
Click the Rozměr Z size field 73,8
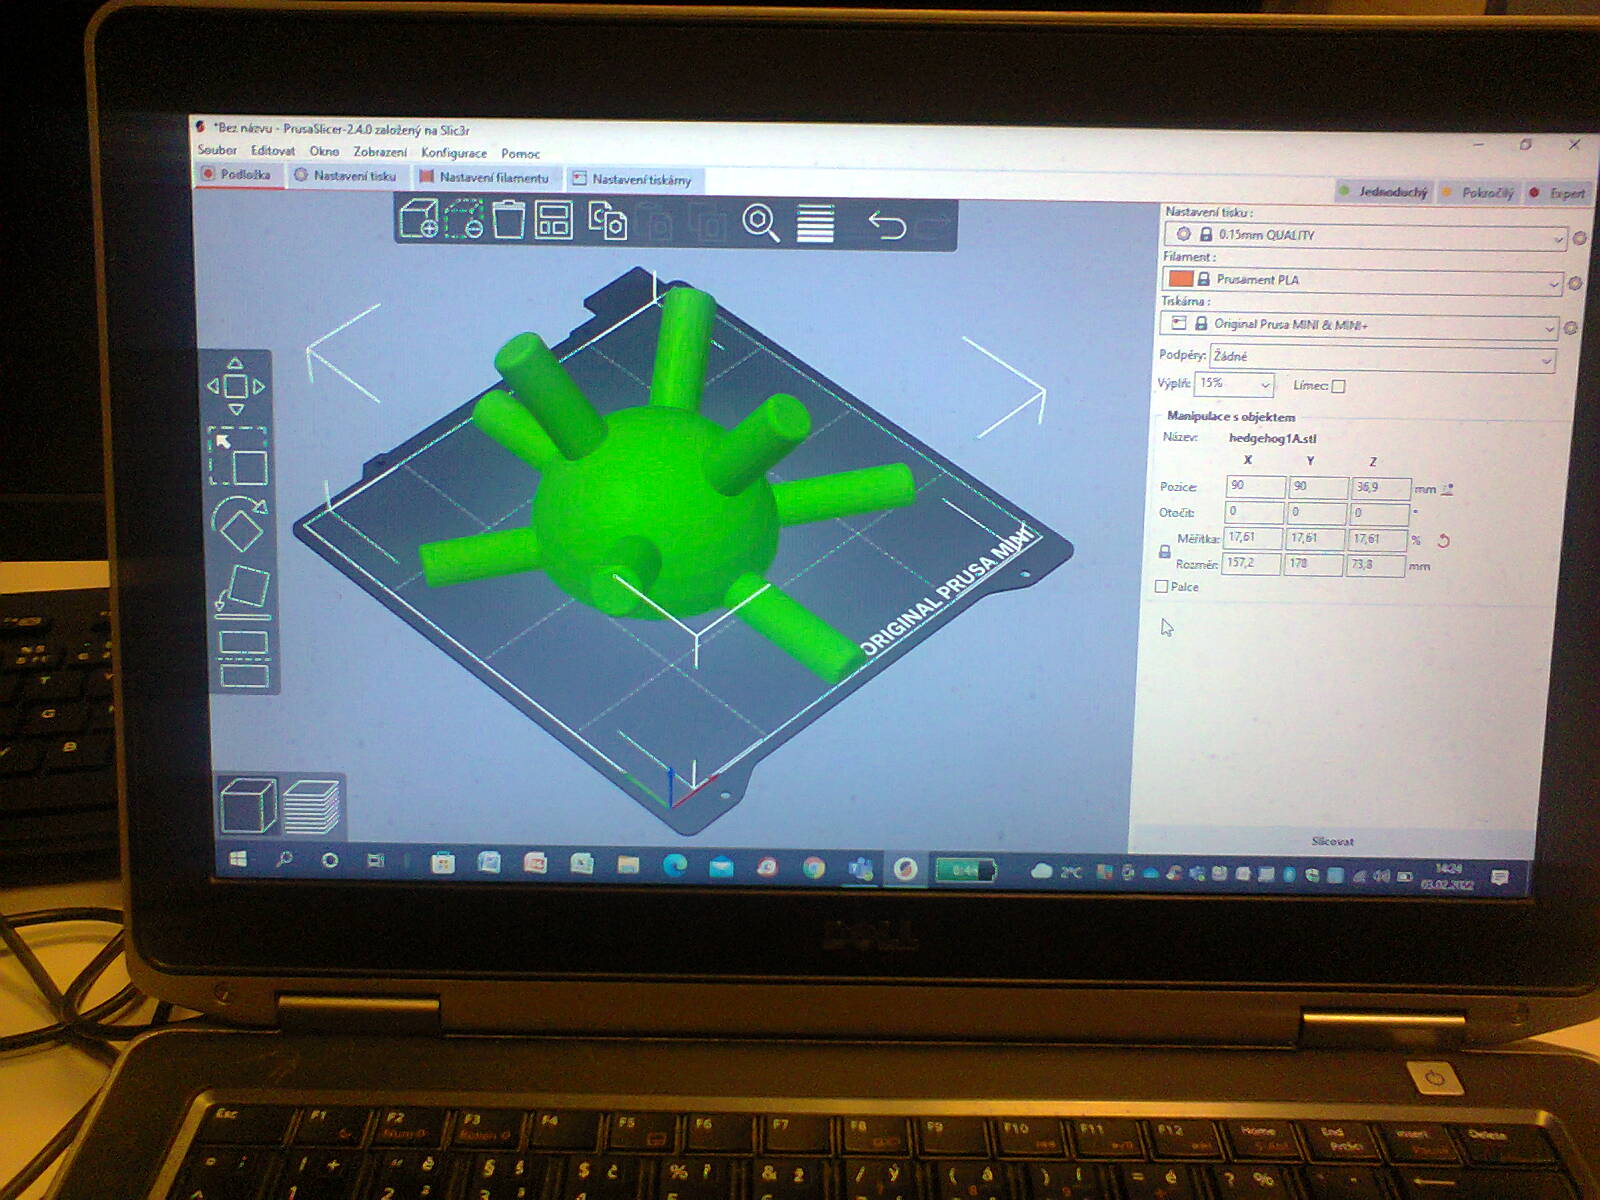coord(1376,566)
